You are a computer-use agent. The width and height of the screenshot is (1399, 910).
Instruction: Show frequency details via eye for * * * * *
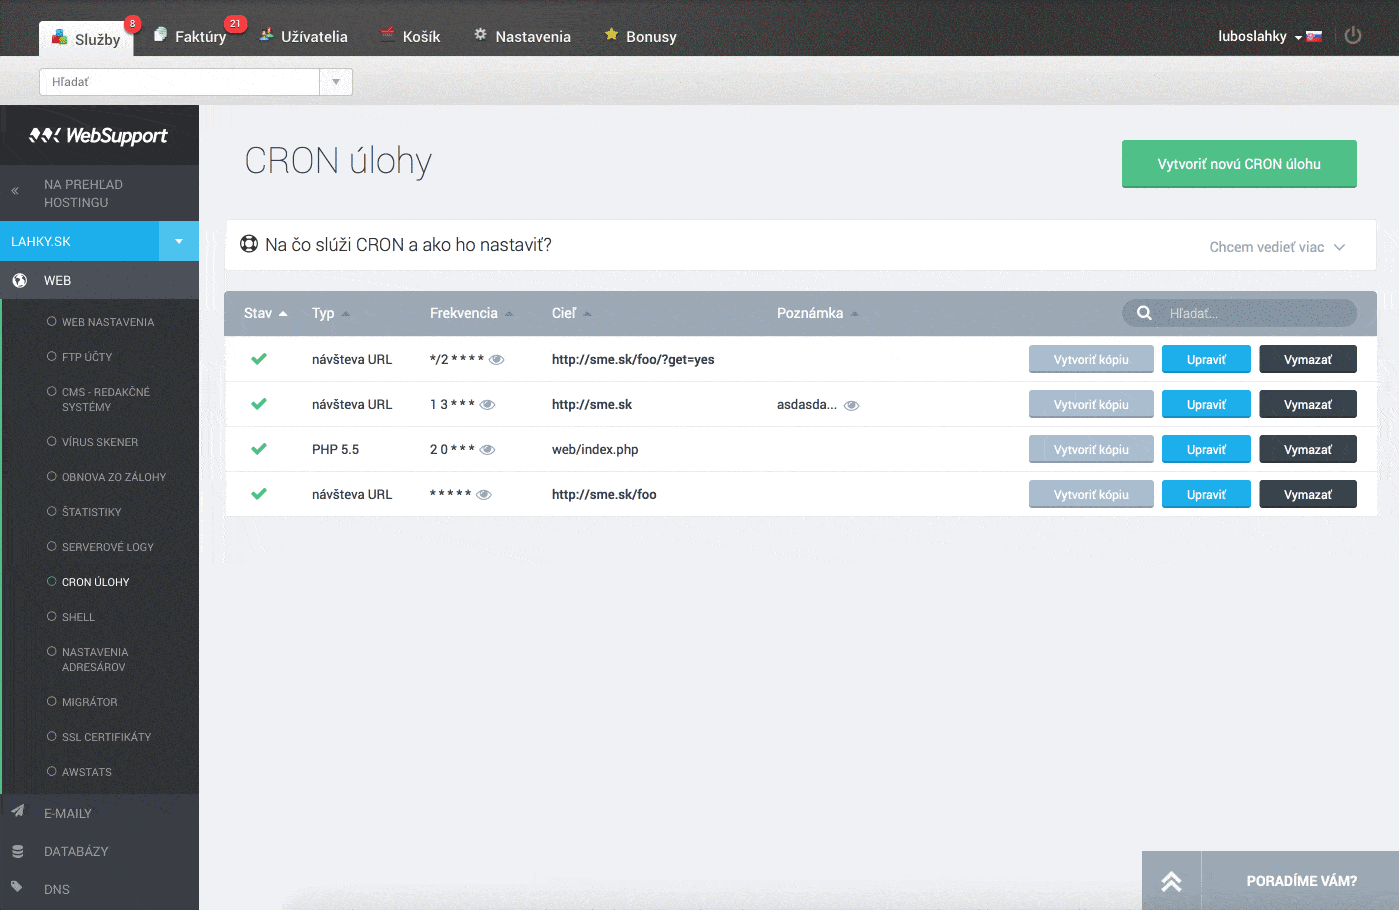coord(483,495)
